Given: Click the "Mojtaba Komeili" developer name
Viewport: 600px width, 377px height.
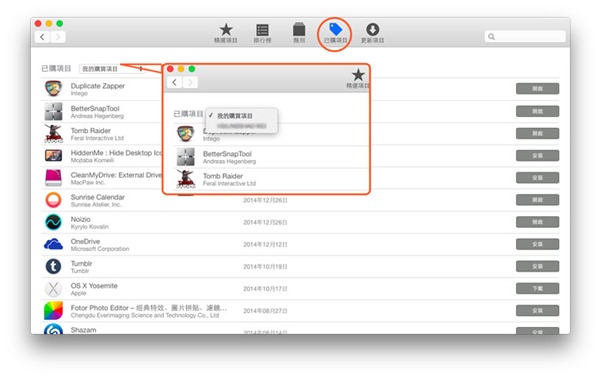Looking at the screenshot, I should click(x=92, y=160).
